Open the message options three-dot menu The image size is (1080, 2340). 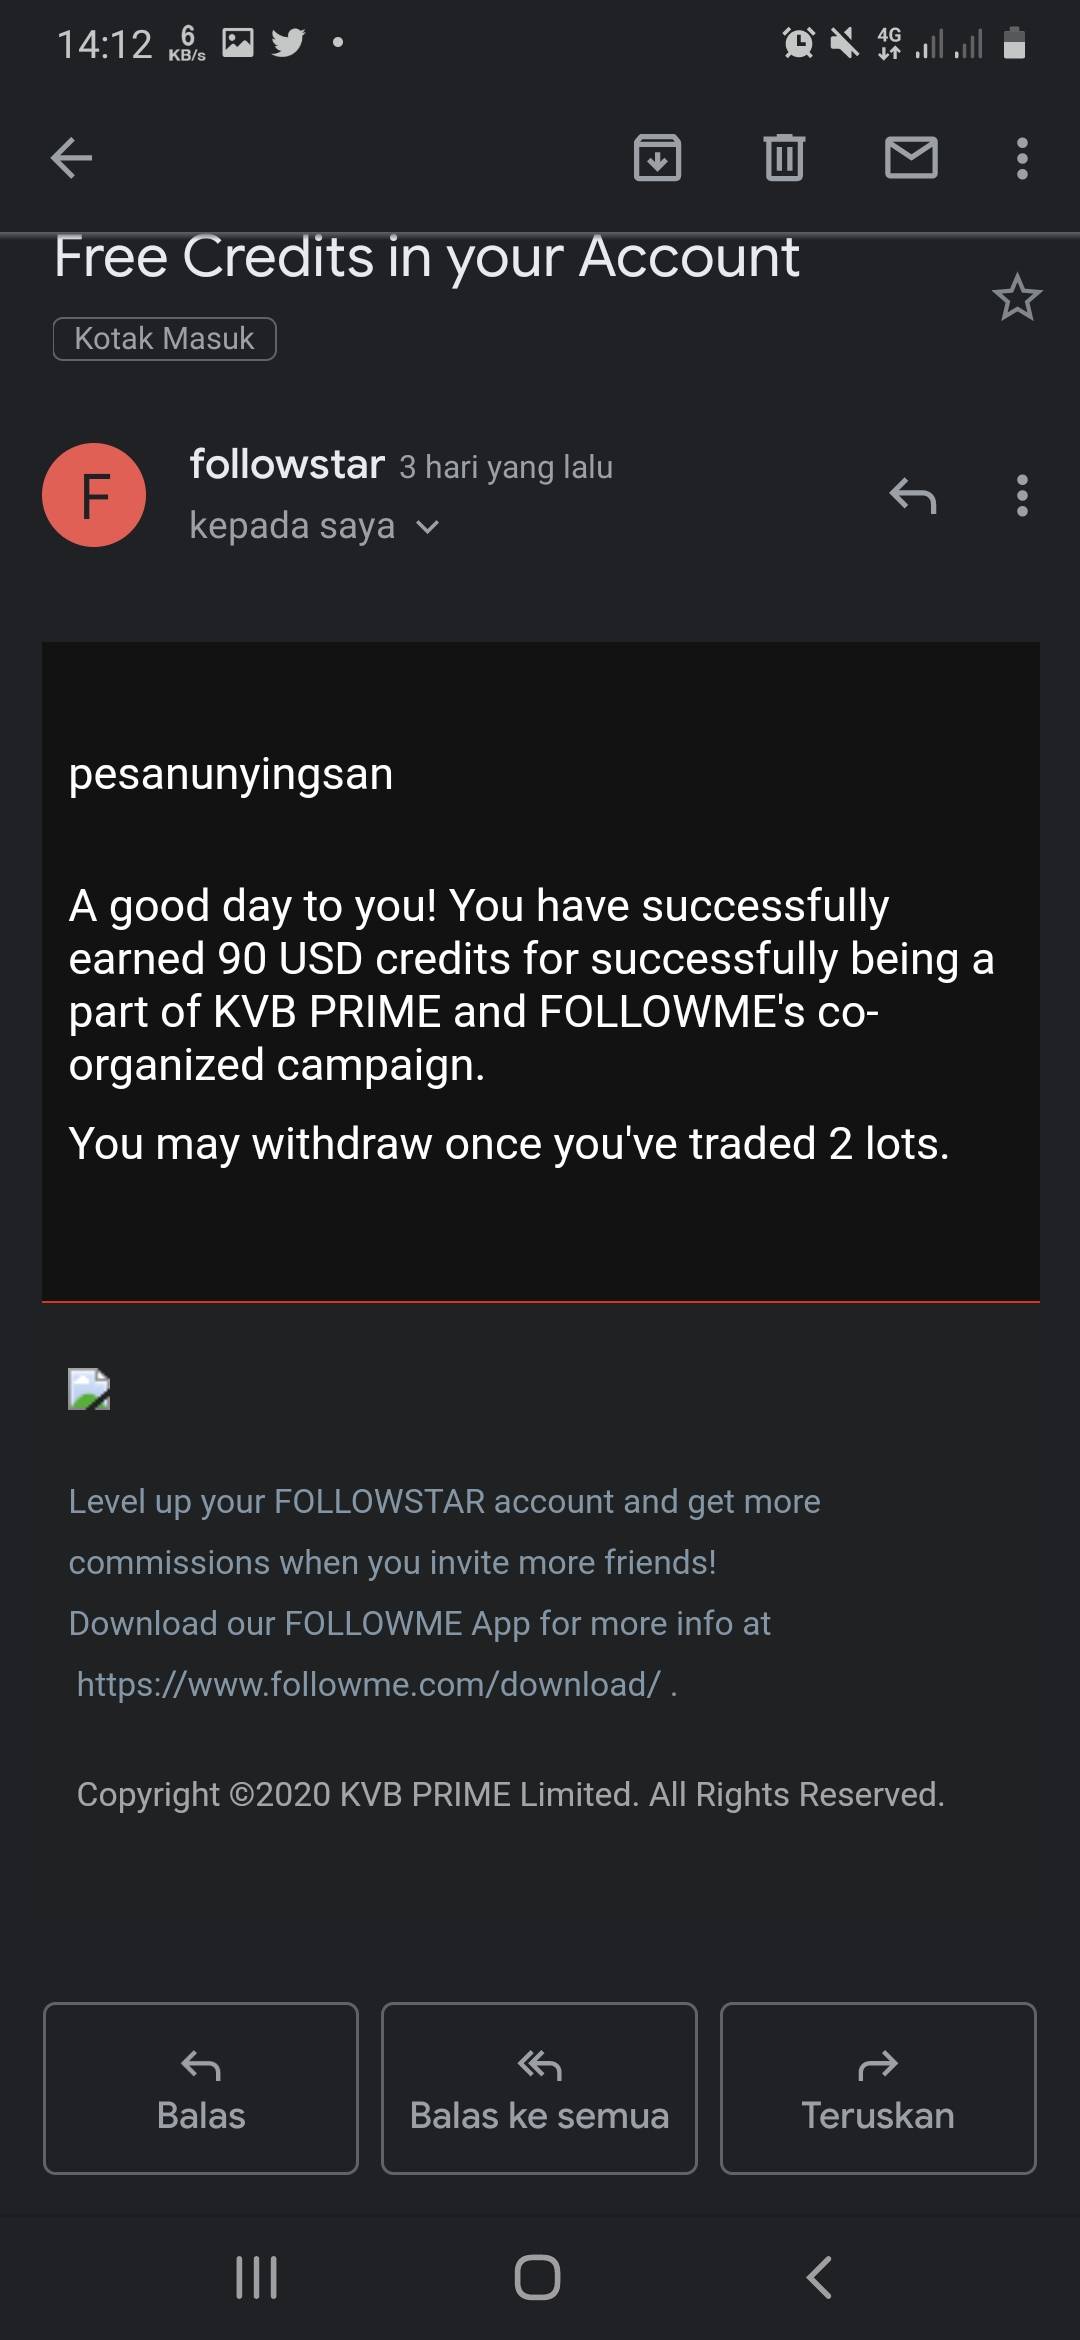pos(1021,495)
